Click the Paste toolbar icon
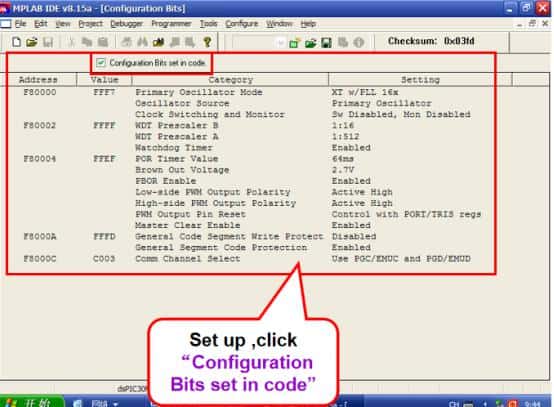Viewport: 554px width, 407px height. pos(103,42)
